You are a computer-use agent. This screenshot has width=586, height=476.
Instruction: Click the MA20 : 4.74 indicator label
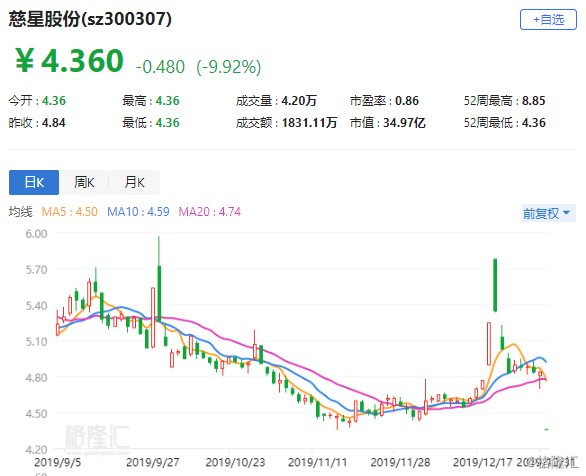click(x=210, y=212)
